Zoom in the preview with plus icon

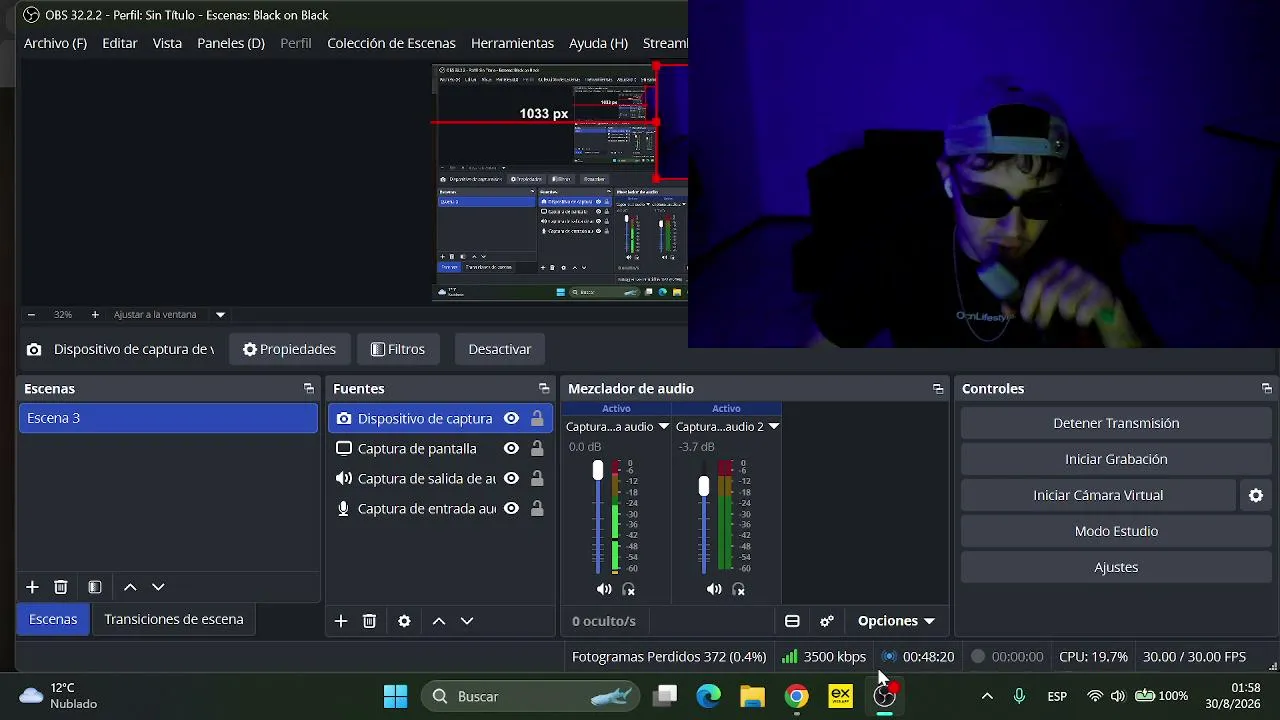click(95, 314)
